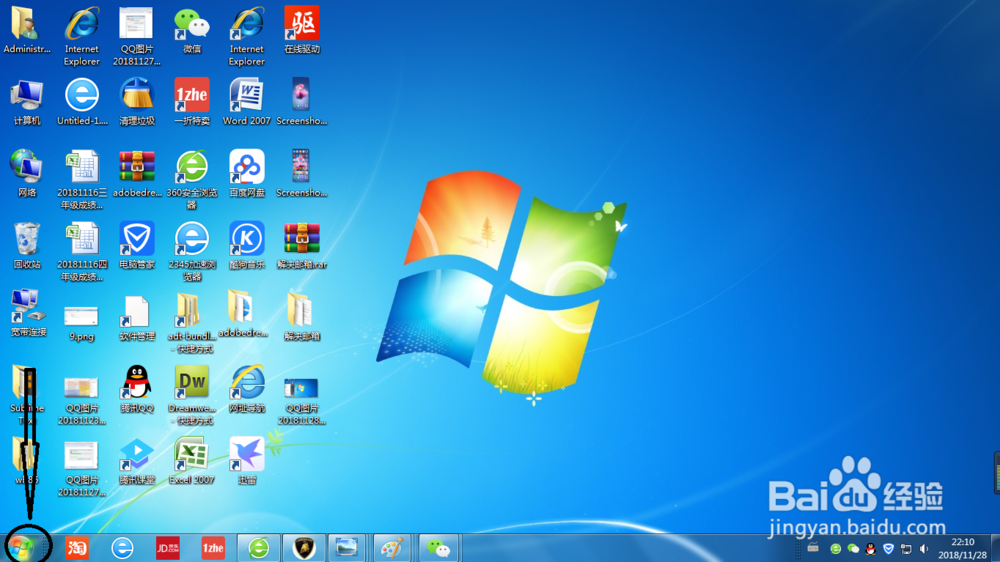
Task: Open the 宽带连接 desktop shortcut
Action: 28,313
